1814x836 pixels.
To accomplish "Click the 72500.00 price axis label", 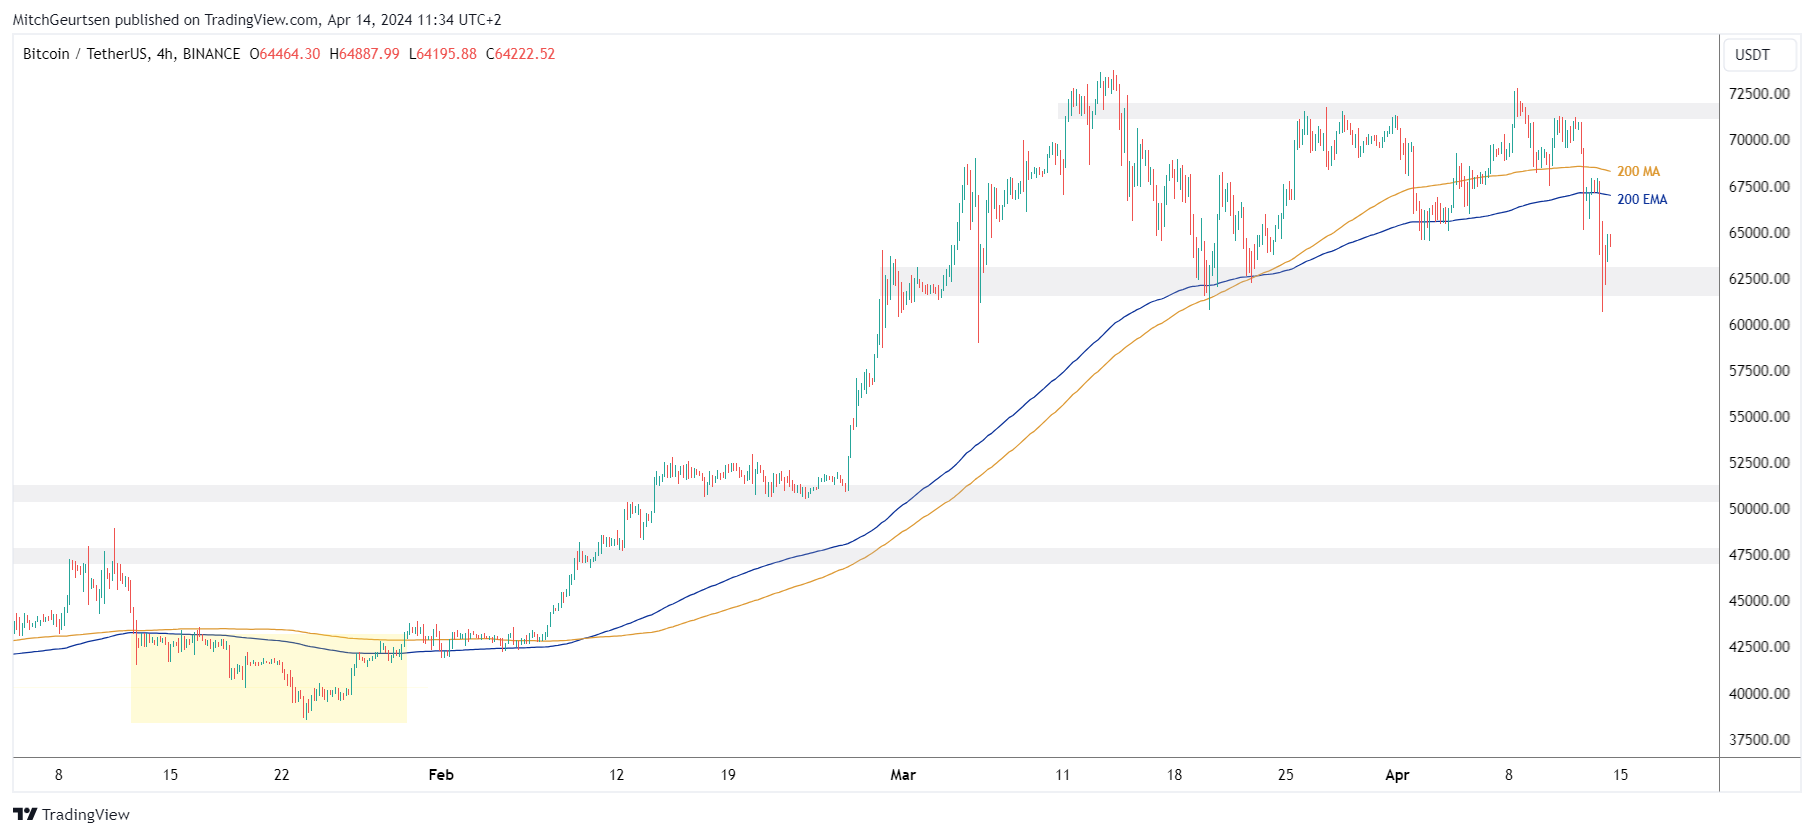I will [x=1759, y=94].
